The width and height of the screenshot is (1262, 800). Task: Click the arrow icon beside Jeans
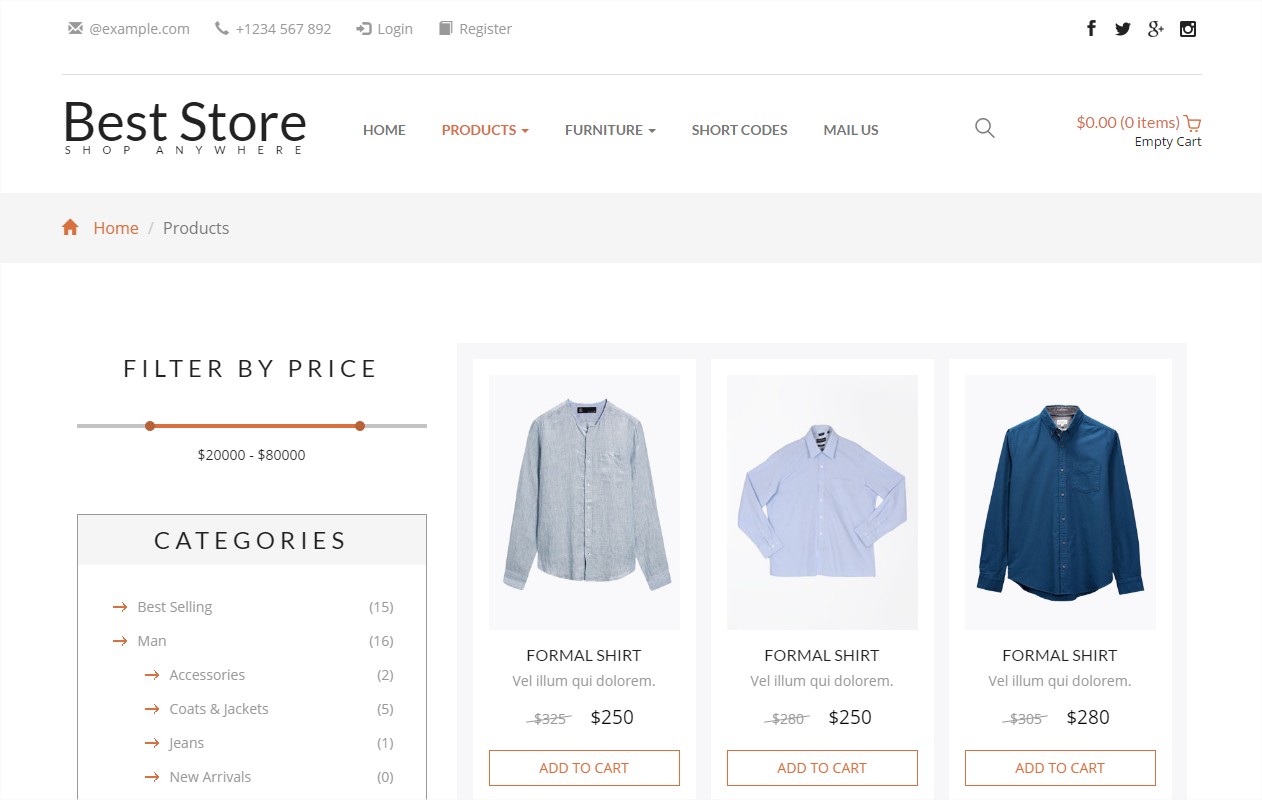click(x=152, y=743)
